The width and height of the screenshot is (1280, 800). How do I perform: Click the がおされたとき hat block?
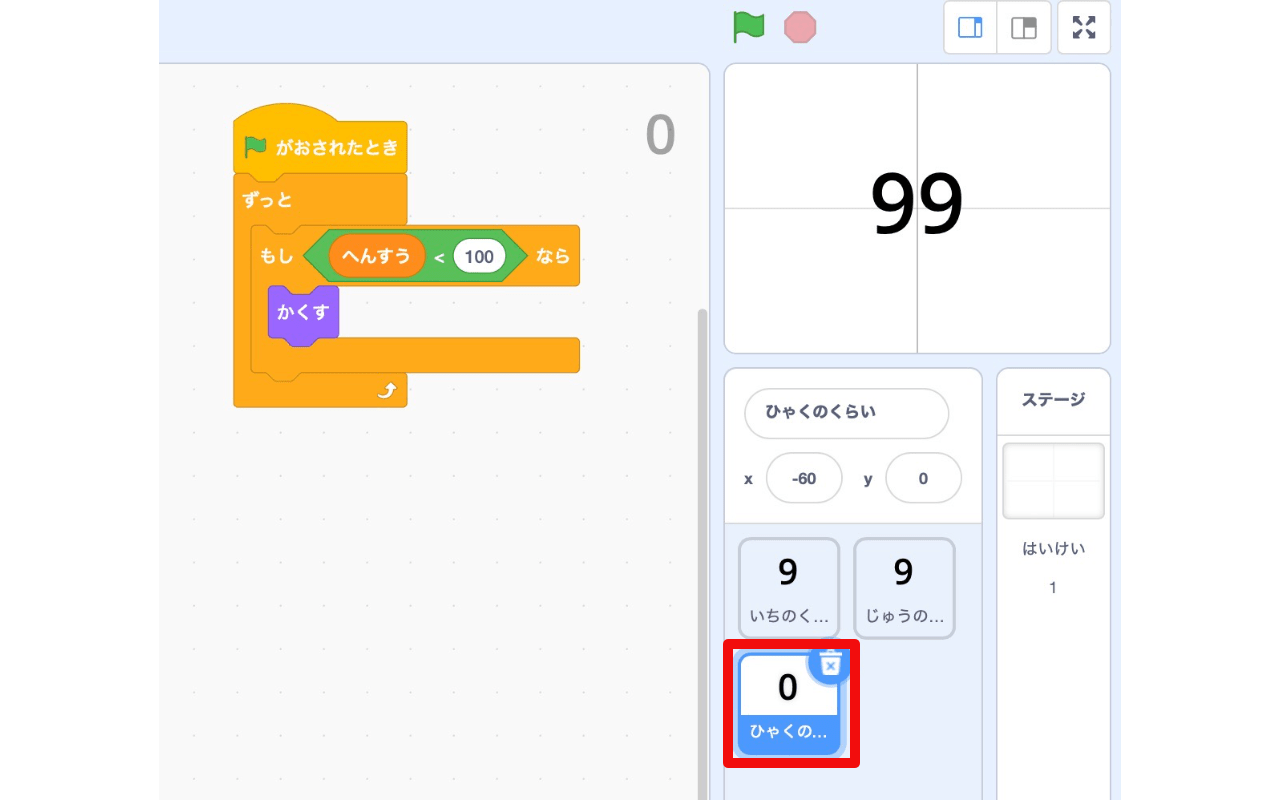click(320, 143)
